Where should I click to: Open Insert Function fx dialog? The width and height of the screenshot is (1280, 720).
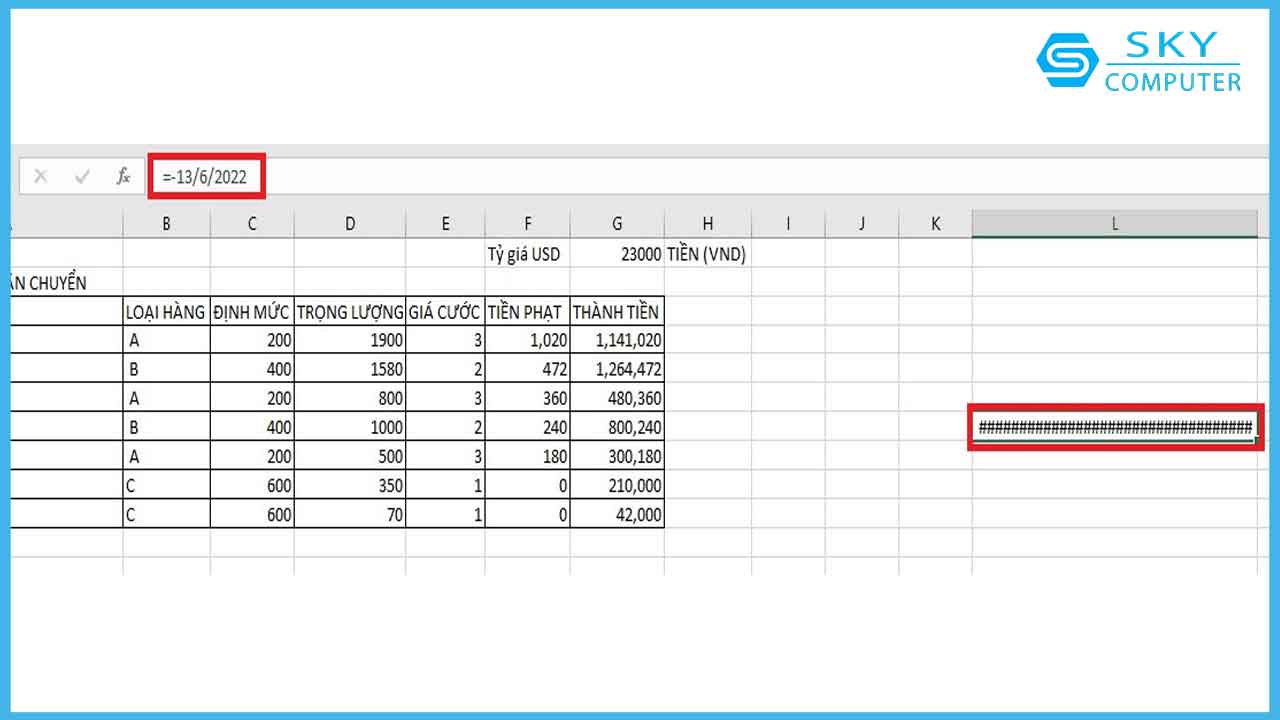(123, 177)
